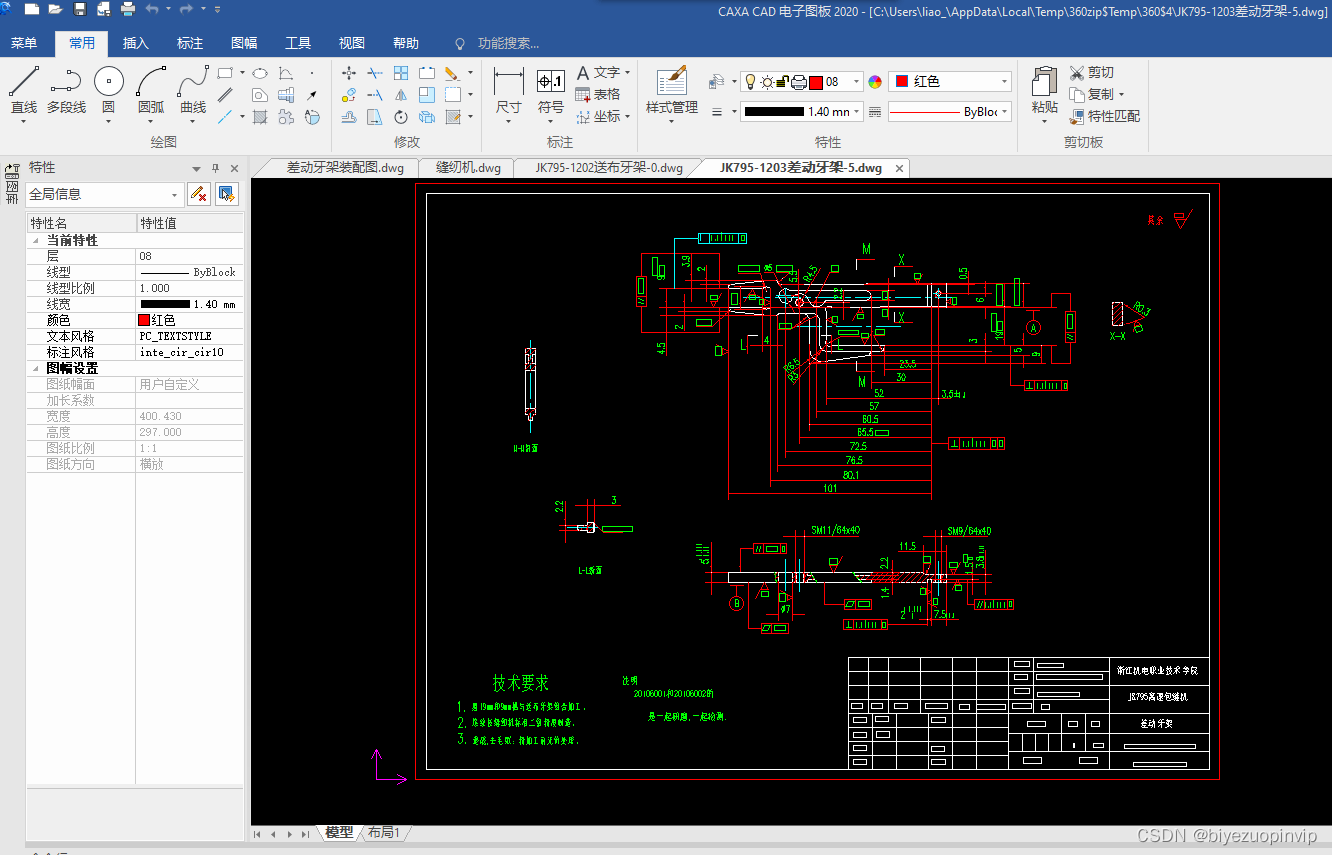
Task: Select the rectangle drawing tool
Action: (225, 73)
